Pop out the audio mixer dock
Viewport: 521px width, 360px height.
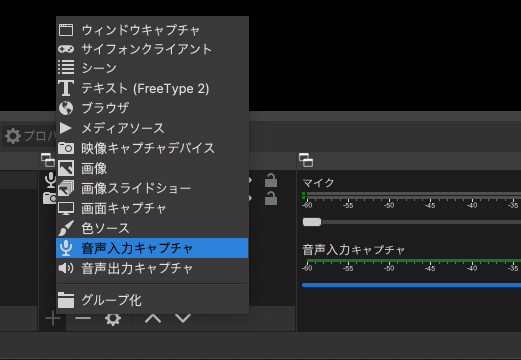[306, 160]
